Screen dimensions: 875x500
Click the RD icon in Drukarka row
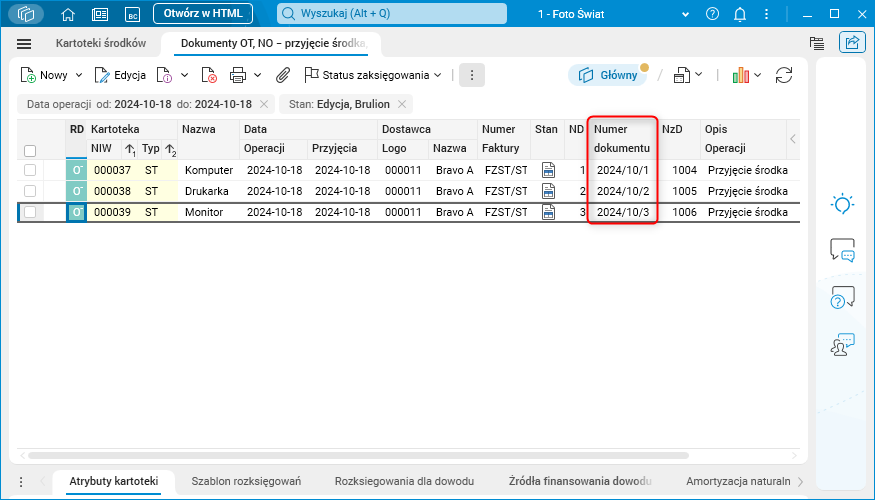(76, 191)
